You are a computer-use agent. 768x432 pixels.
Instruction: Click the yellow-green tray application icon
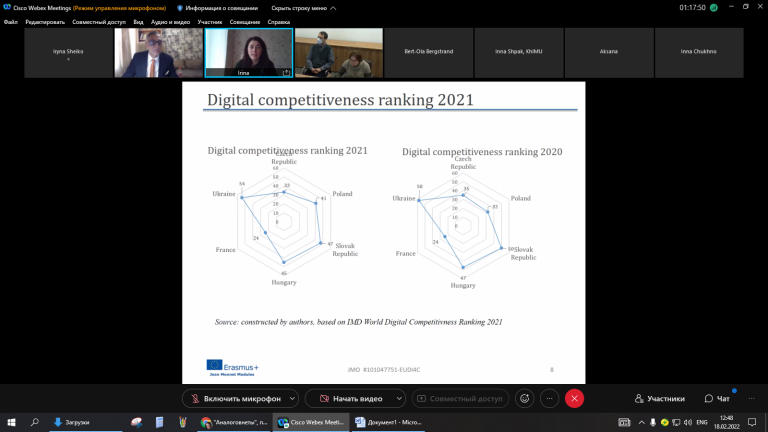tap(665, 422)
